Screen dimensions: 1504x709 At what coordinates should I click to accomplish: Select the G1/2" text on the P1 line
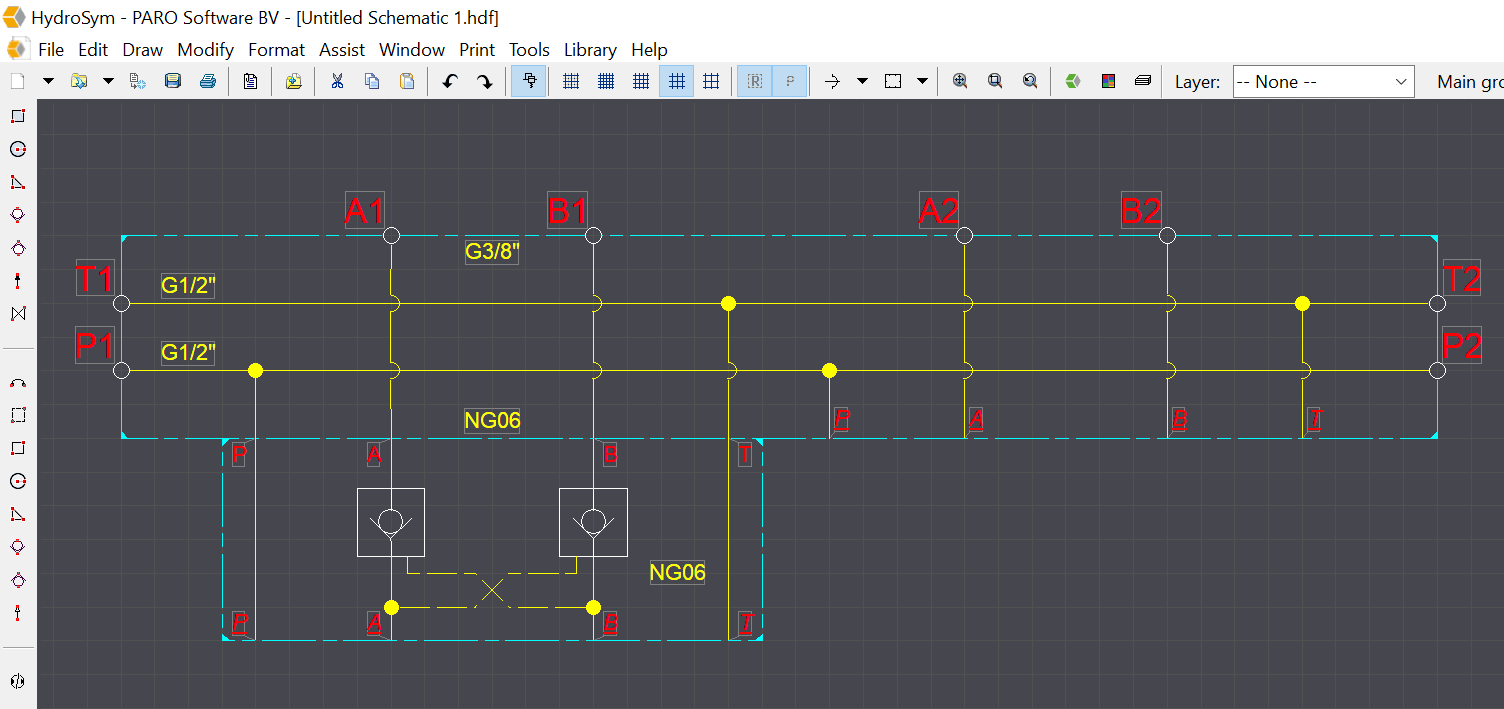click(188, 352)
